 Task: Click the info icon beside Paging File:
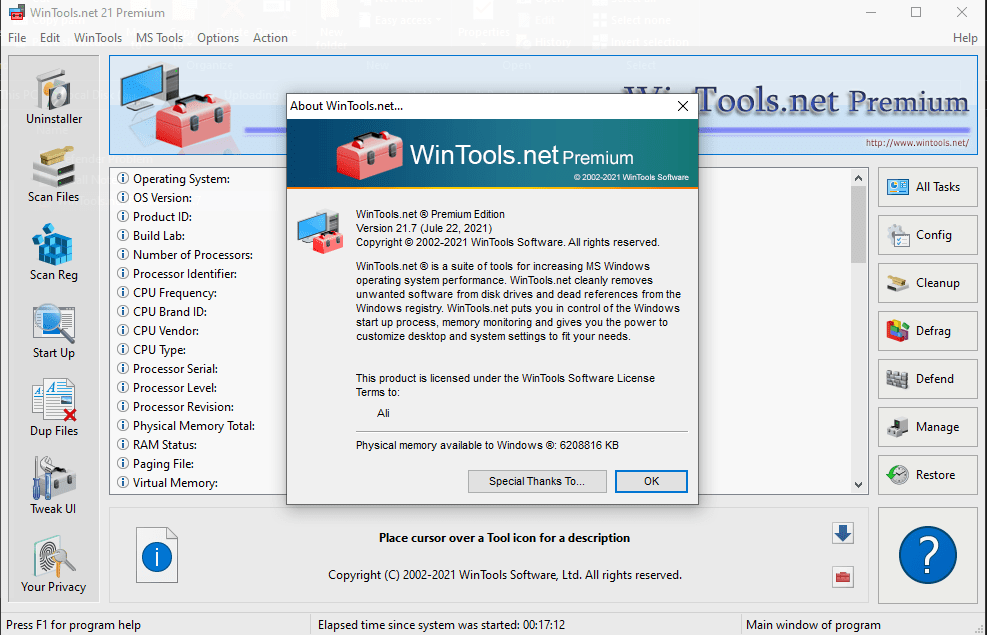[123, 464]
